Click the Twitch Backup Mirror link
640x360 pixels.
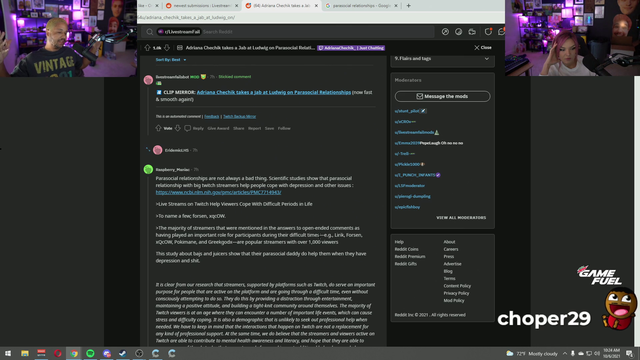pyautogui.click(x=240, y=116)
